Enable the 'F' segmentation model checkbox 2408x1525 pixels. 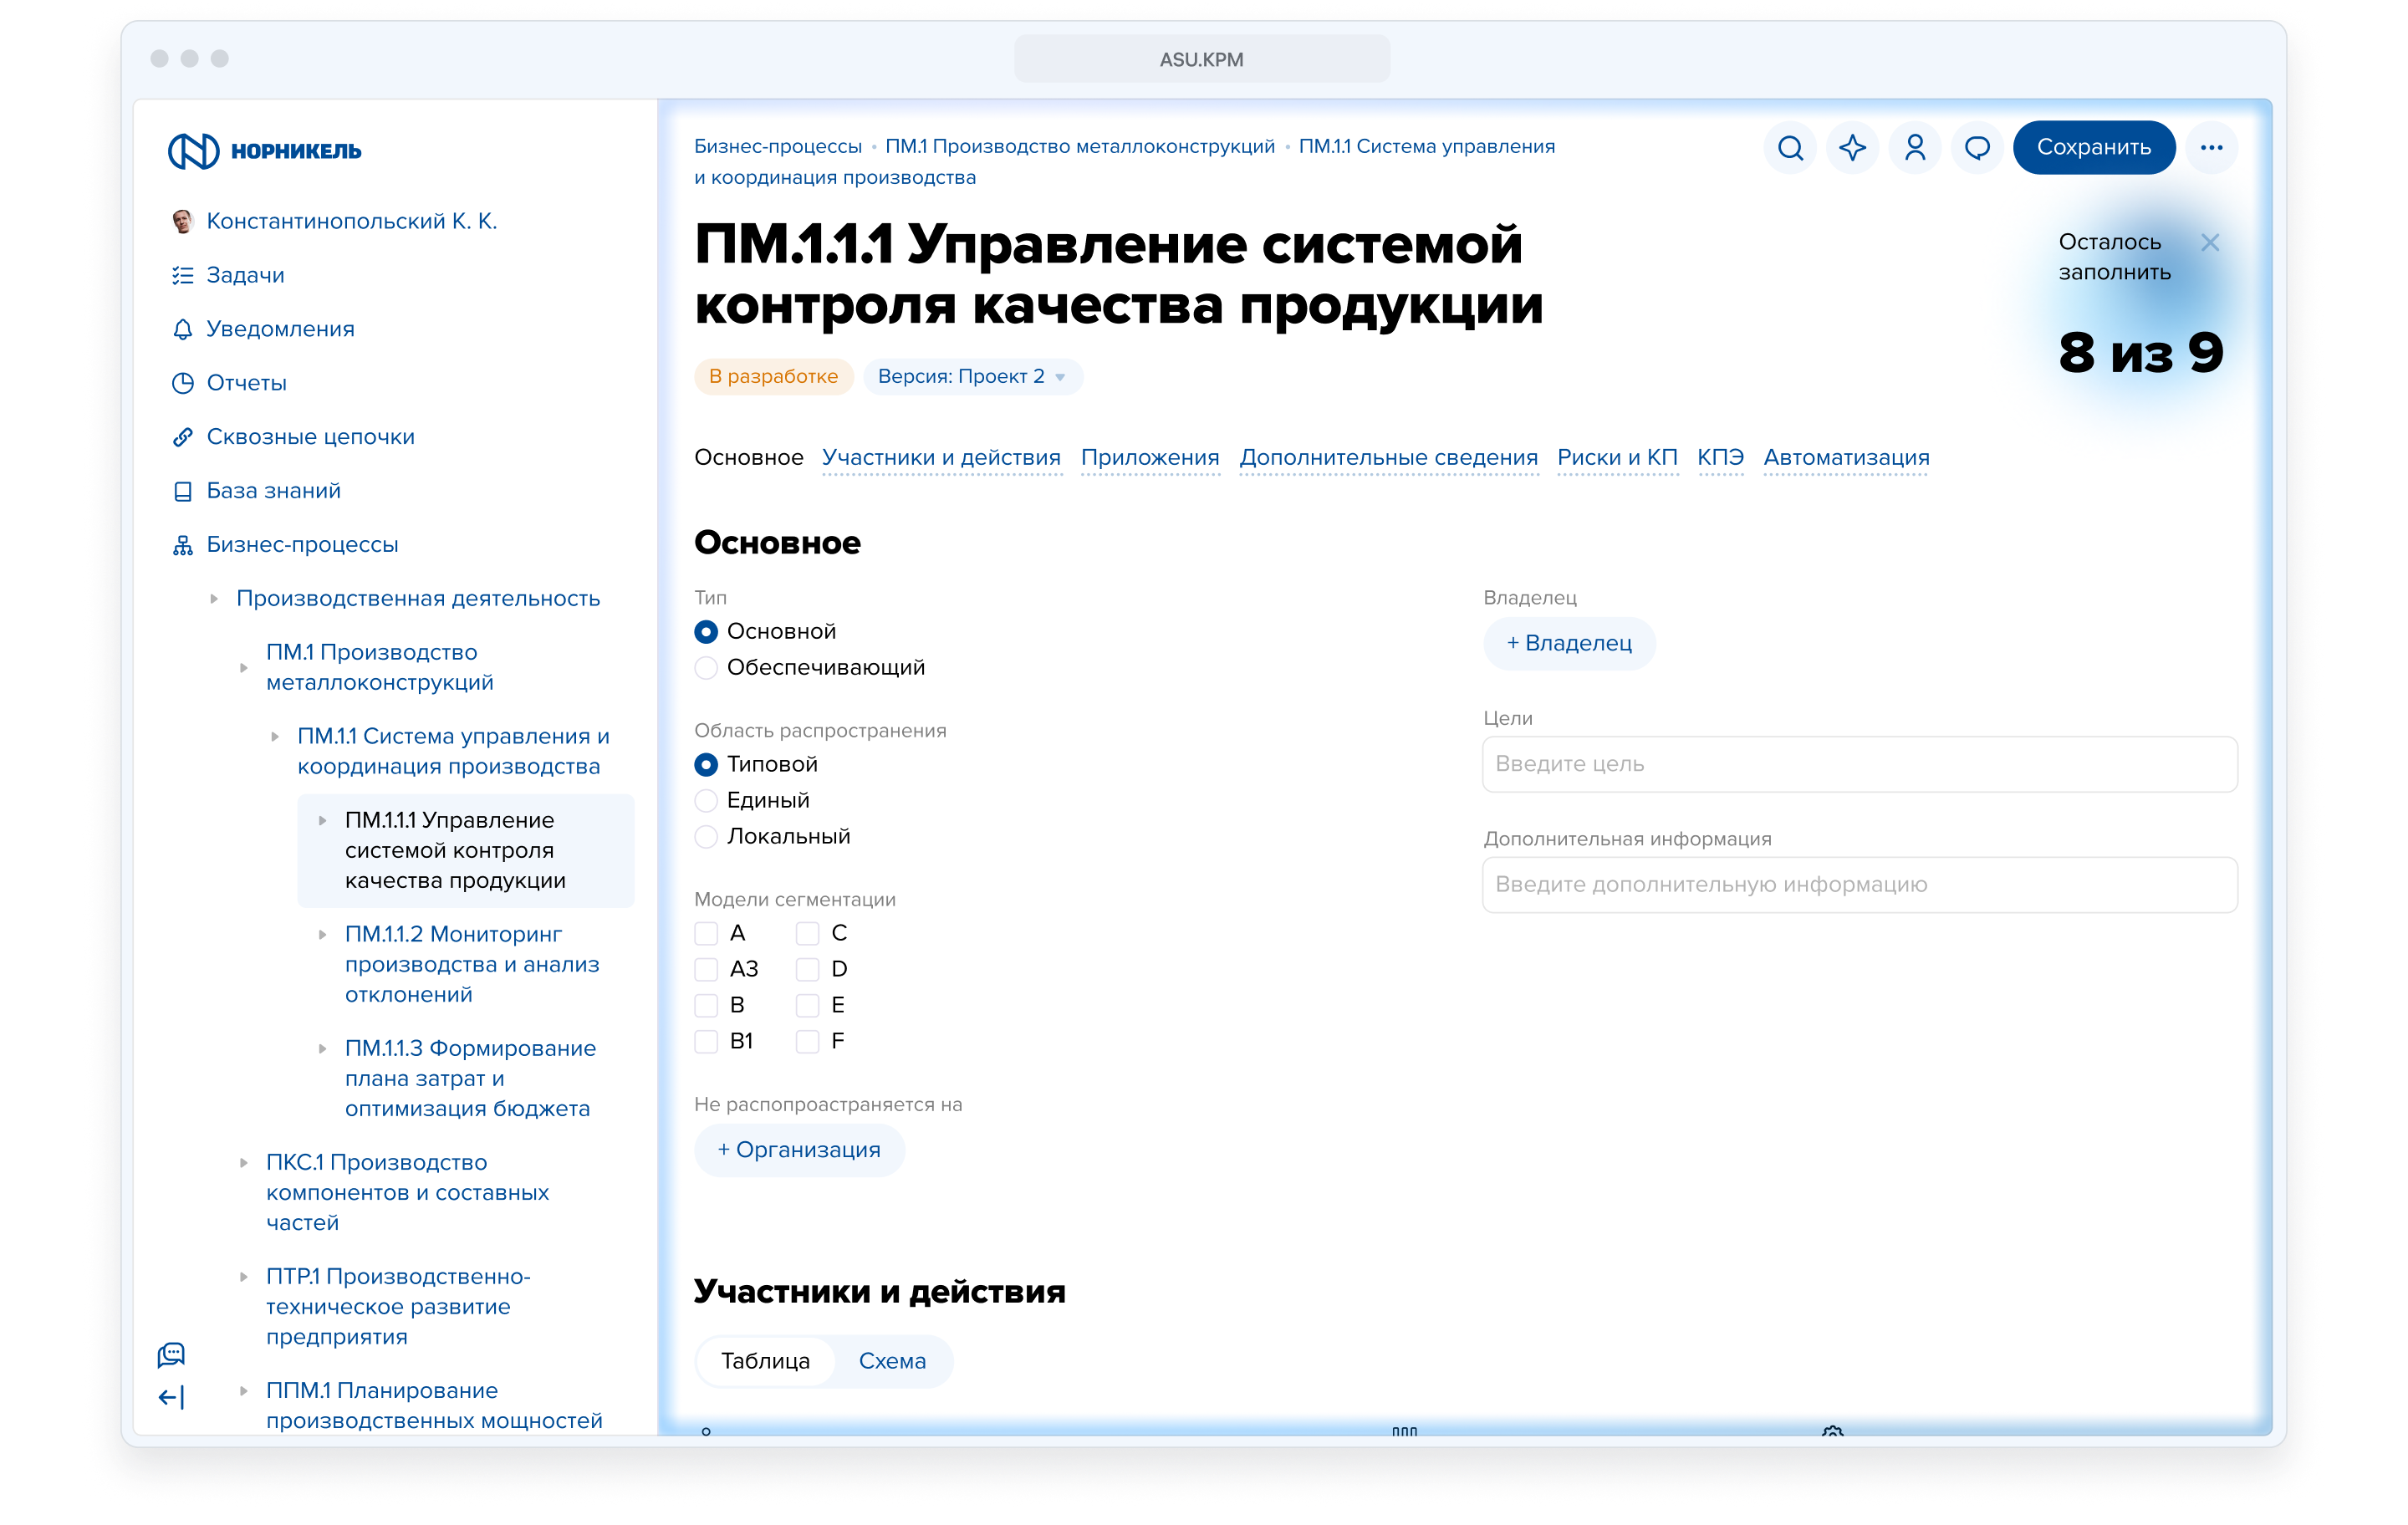tap(807, 1041)
